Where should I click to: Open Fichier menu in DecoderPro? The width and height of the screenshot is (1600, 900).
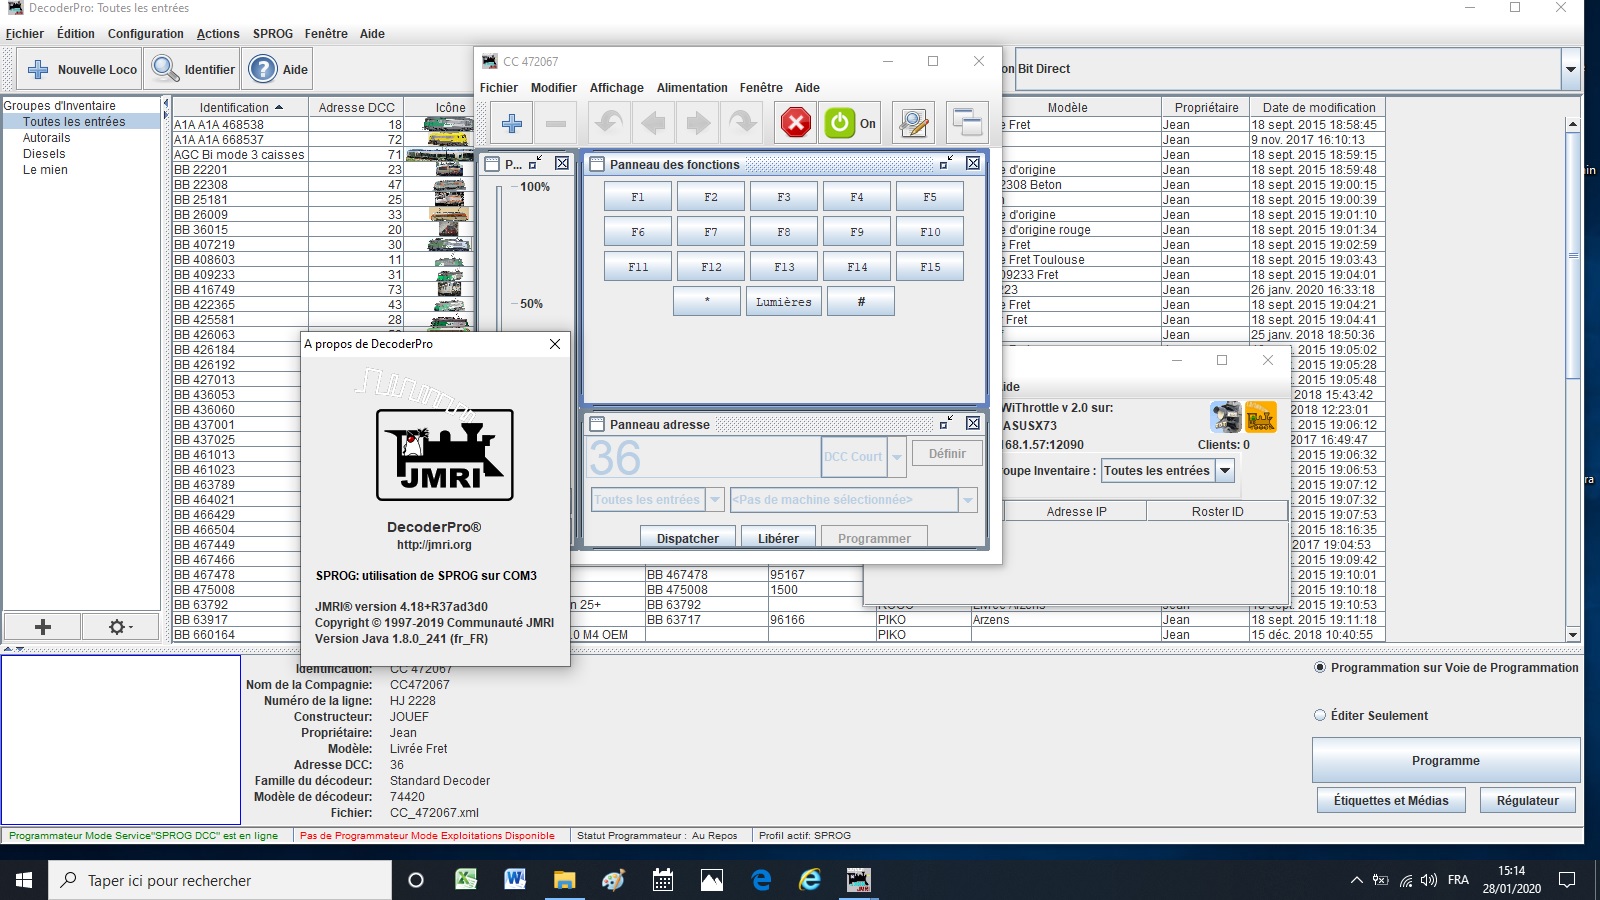[x=25, y=33]
